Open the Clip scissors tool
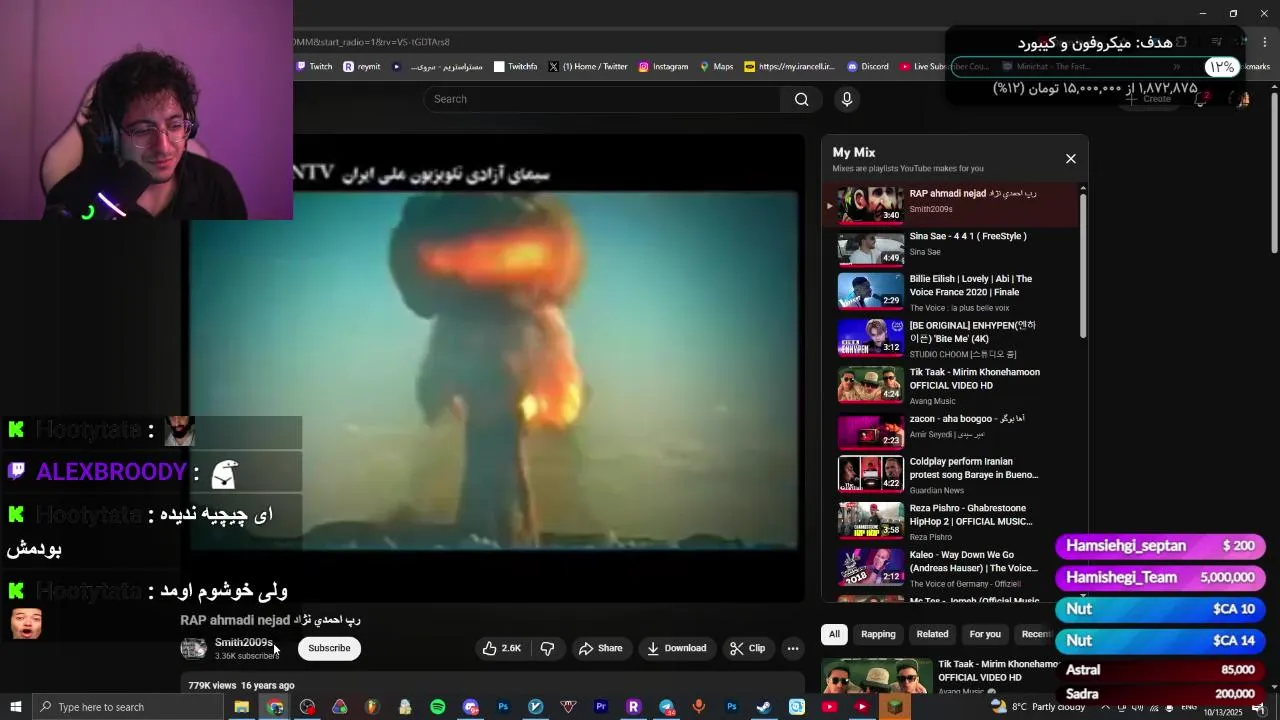 pyautogui.click(x=748, y=648)
